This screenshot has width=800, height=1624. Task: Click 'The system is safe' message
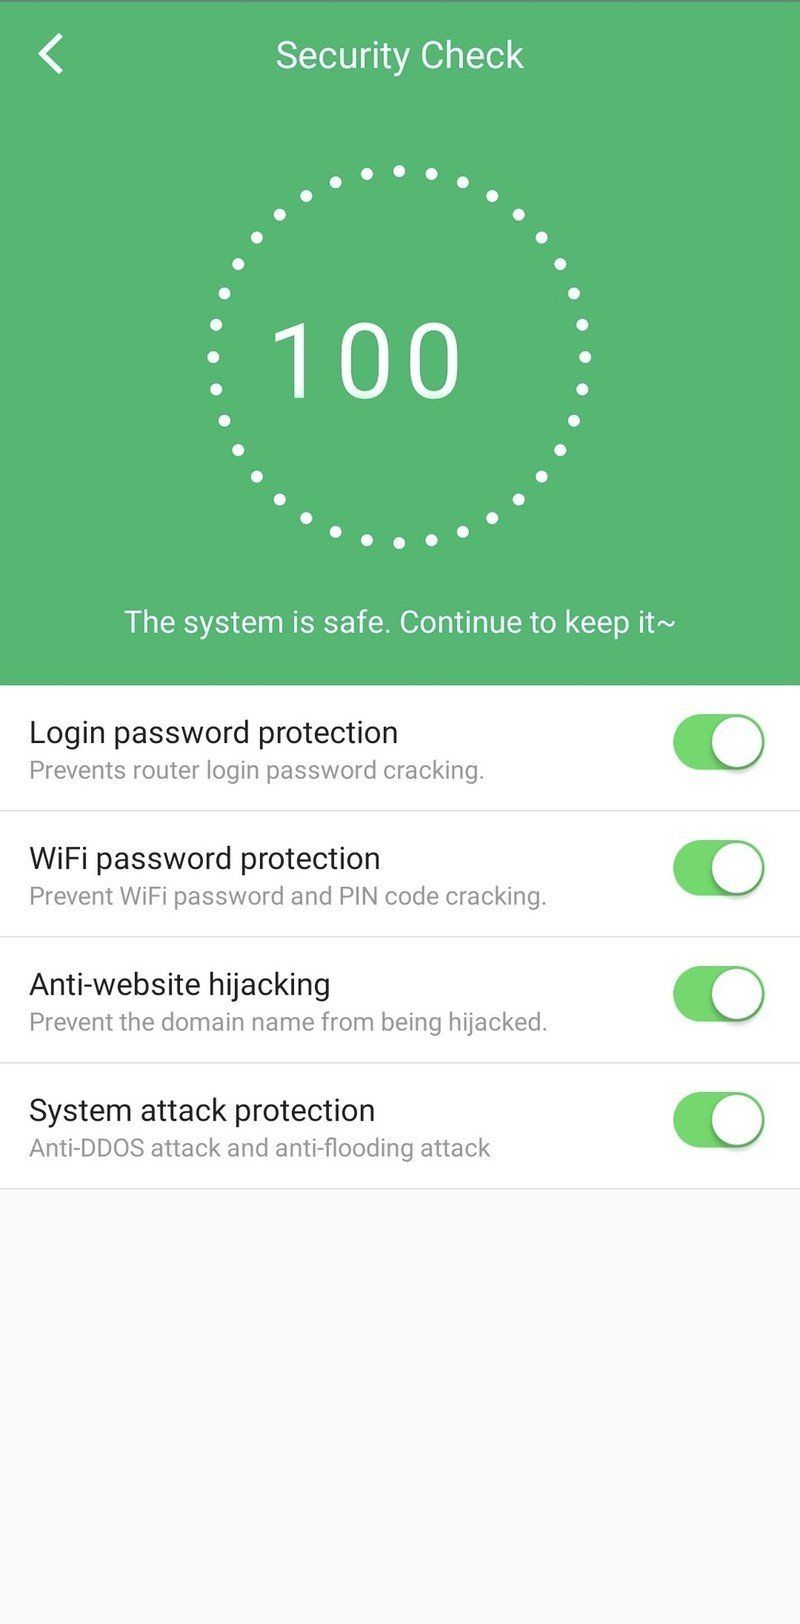400,622
